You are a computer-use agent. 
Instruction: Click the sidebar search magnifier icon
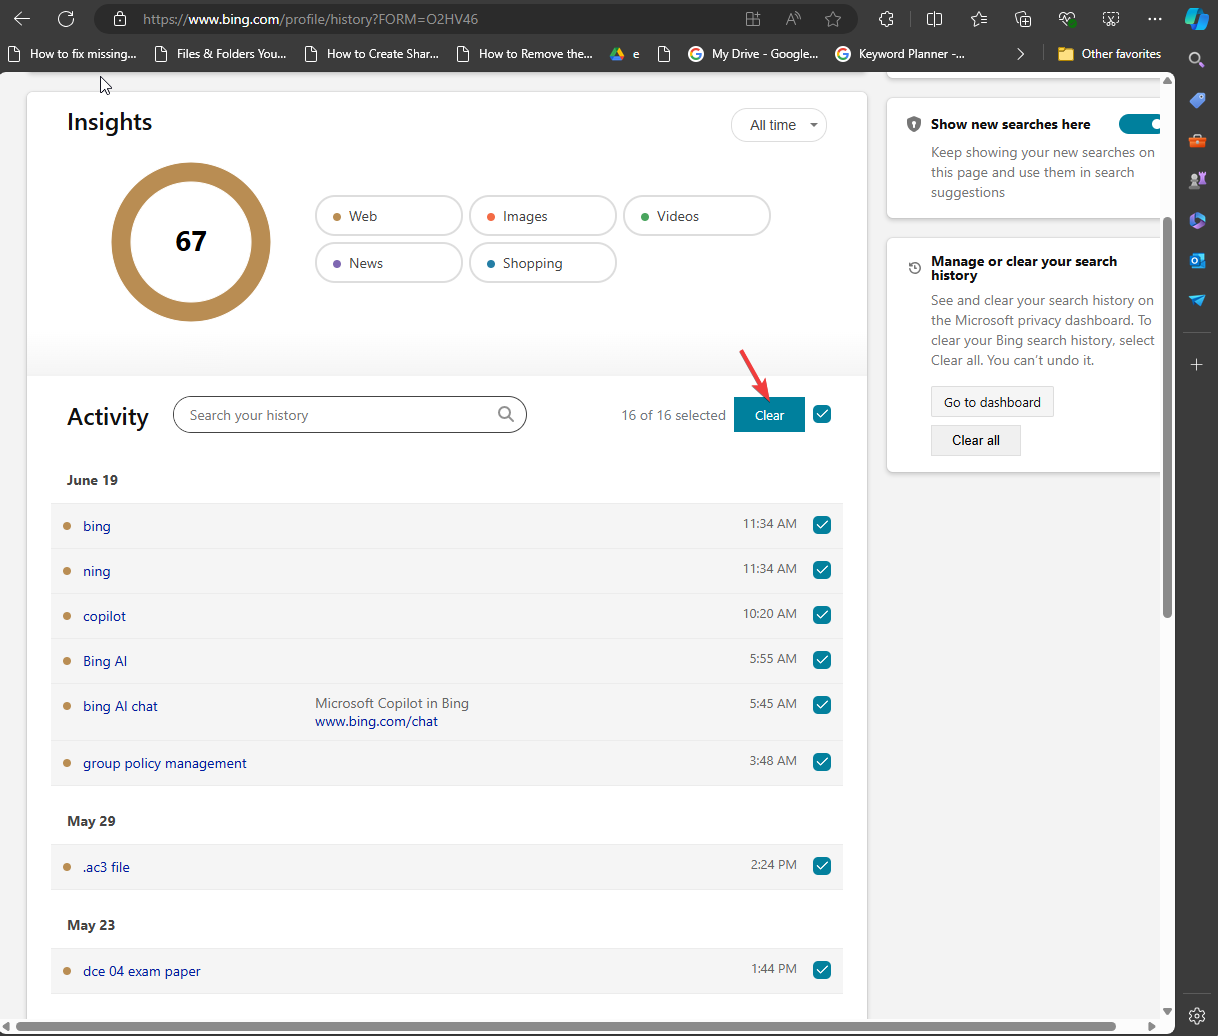click(x=1196, y=60)
